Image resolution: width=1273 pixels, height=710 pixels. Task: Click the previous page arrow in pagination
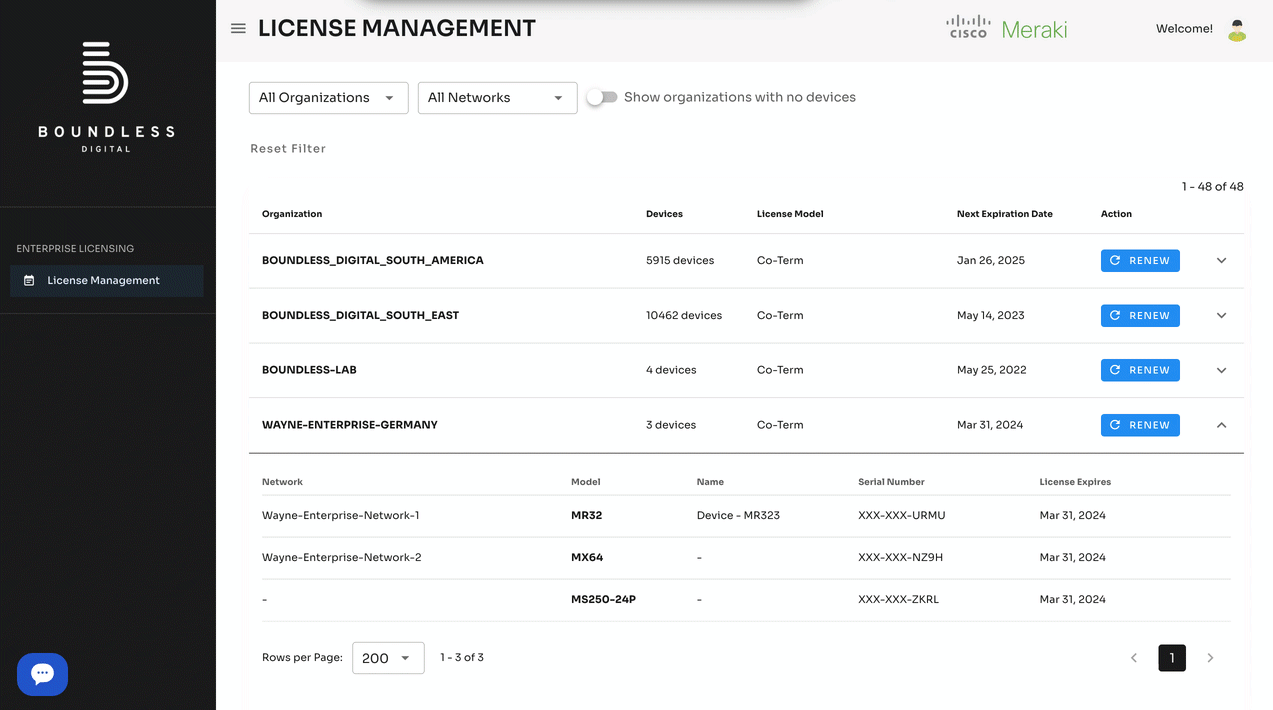(x=1134, y=658)
